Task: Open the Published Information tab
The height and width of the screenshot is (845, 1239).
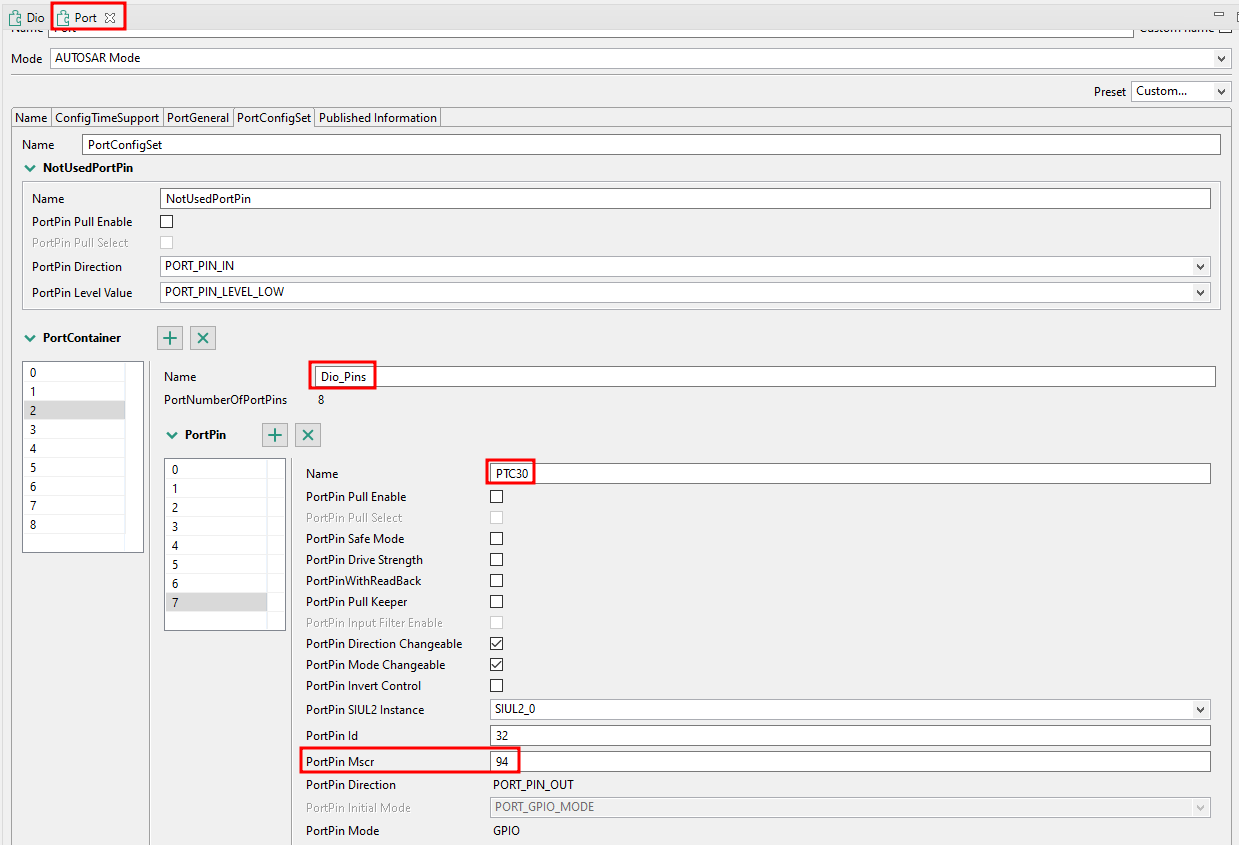Action: pyautogui.click(x=377, y=117)
